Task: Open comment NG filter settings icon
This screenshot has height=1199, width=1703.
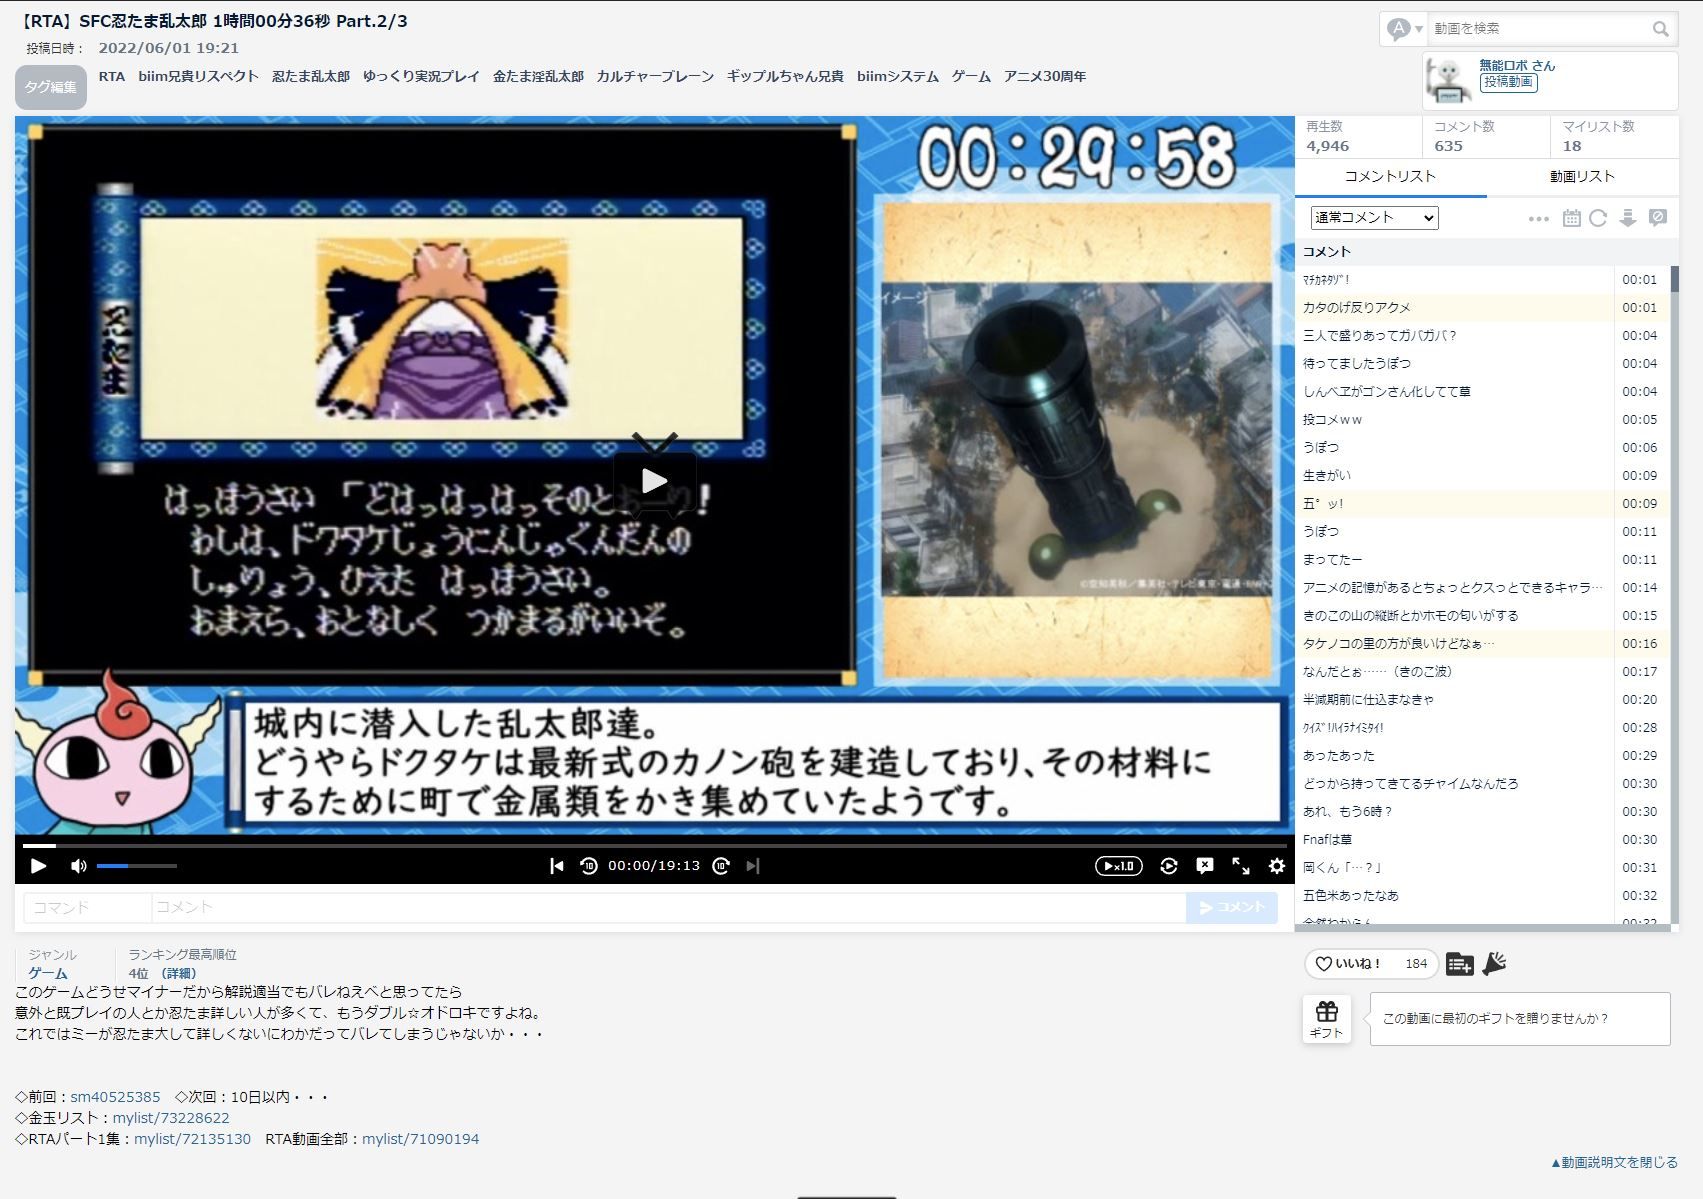Action: [1658, 218]
